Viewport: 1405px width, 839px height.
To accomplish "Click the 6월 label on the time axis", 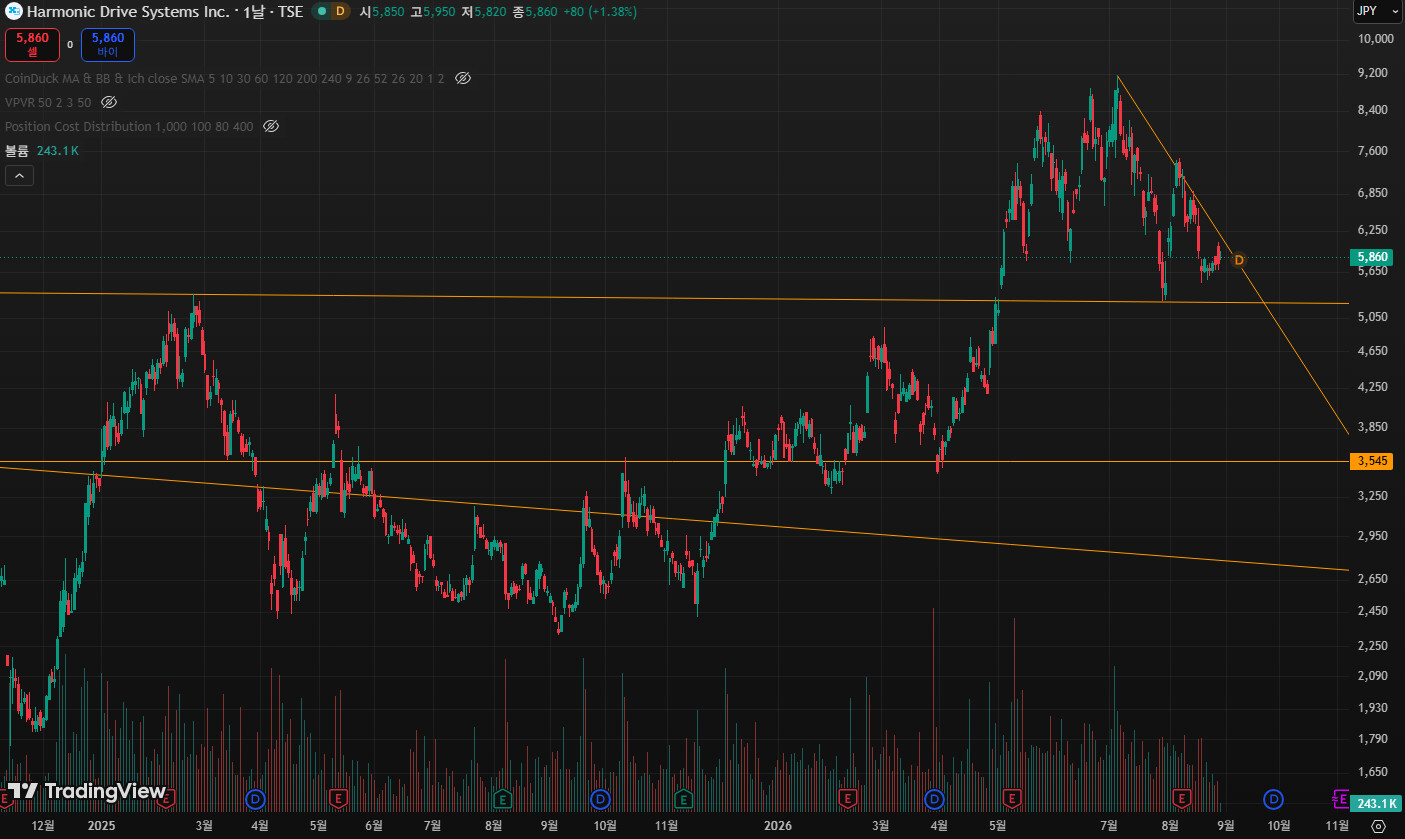I will [x=374, y=826].
